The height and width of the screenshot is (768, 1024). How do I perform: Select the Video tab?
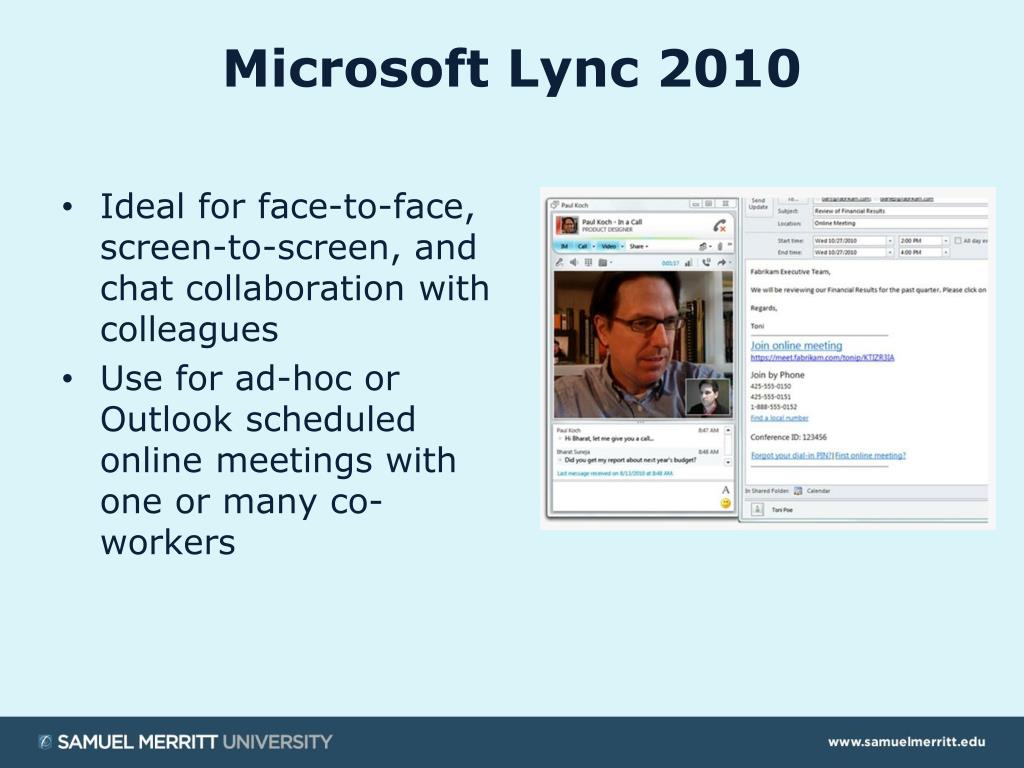click(x=608, y=246)
